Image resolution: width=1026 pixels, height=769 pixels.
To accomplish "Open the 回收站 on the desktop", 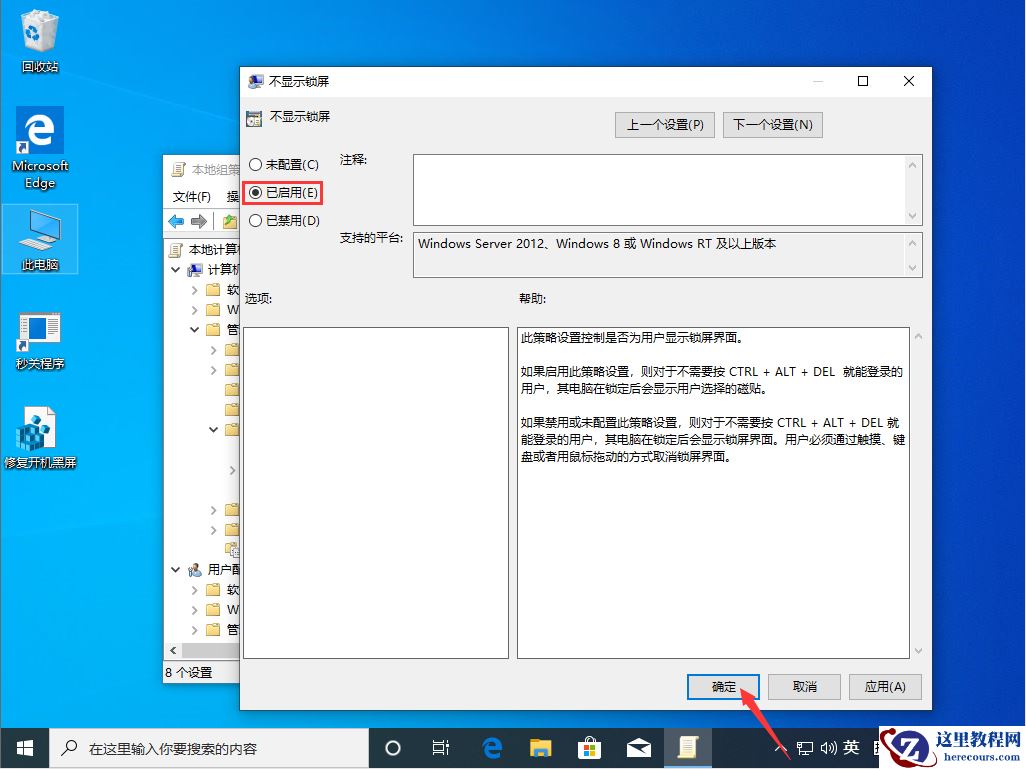I will [39, 35].
